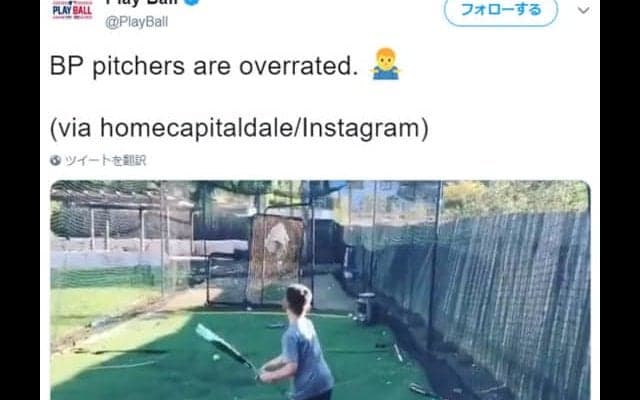Click the baseball near the bat
The height and width of the screenshot is (400, 640).
tap(216, 357)
